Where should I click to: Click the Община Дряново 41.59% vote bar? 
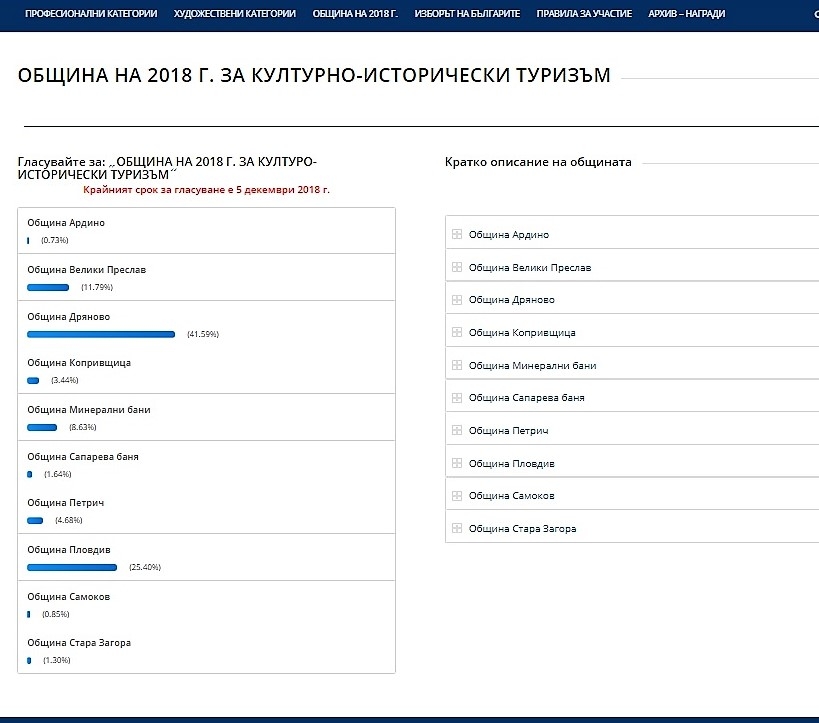click(101, 334)
